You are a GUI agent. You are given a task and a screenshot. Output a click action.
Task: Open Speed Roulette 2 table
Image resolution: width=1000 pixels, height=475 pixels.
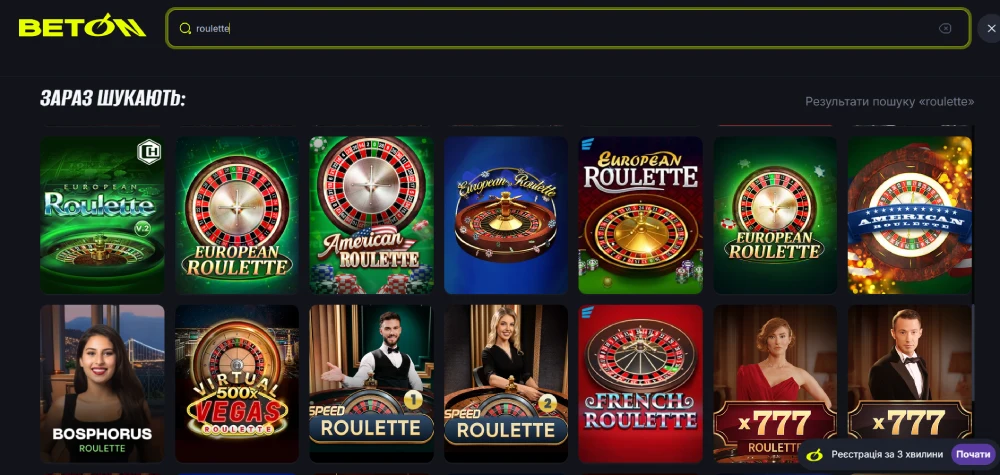[x=506, y=383]
